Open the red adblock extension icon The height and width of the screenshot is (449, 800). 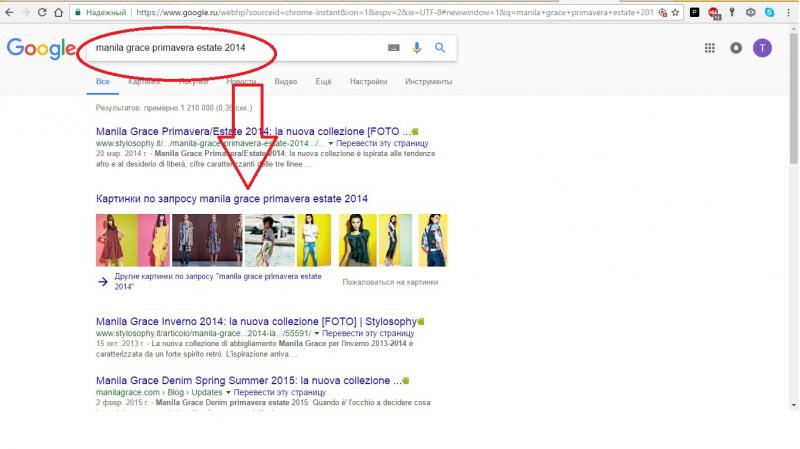[x=714, y=13]
